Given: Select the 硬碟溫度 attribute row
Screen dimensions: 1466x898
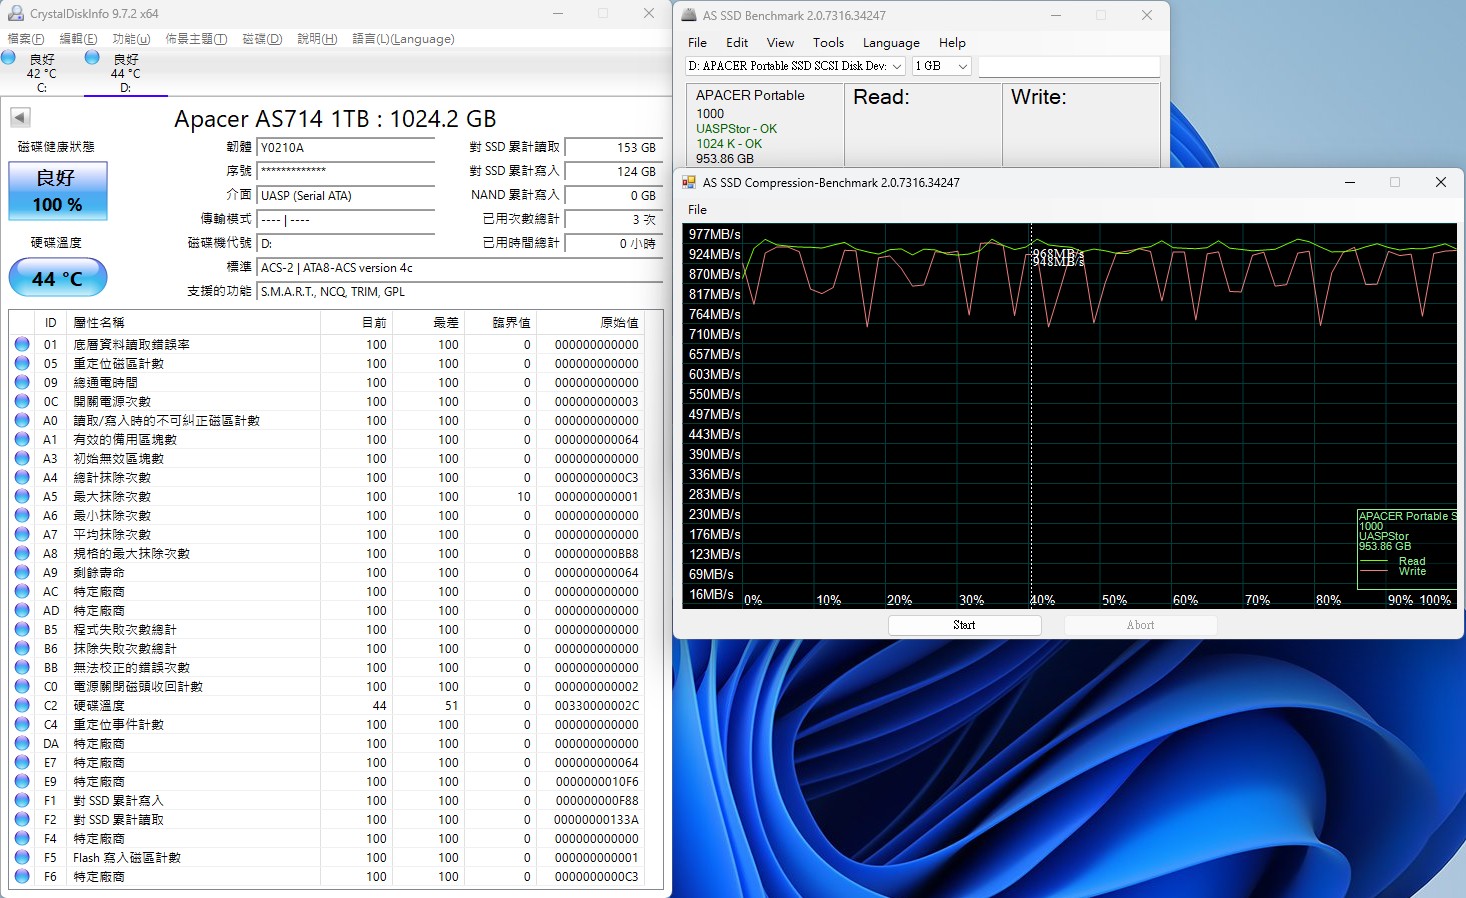Looking at the screenshot, I should [327, 705].
